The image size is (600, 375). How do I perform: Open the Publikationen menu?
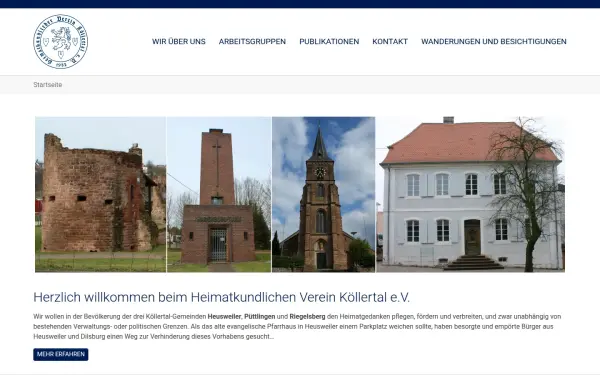tap(329, 41)
